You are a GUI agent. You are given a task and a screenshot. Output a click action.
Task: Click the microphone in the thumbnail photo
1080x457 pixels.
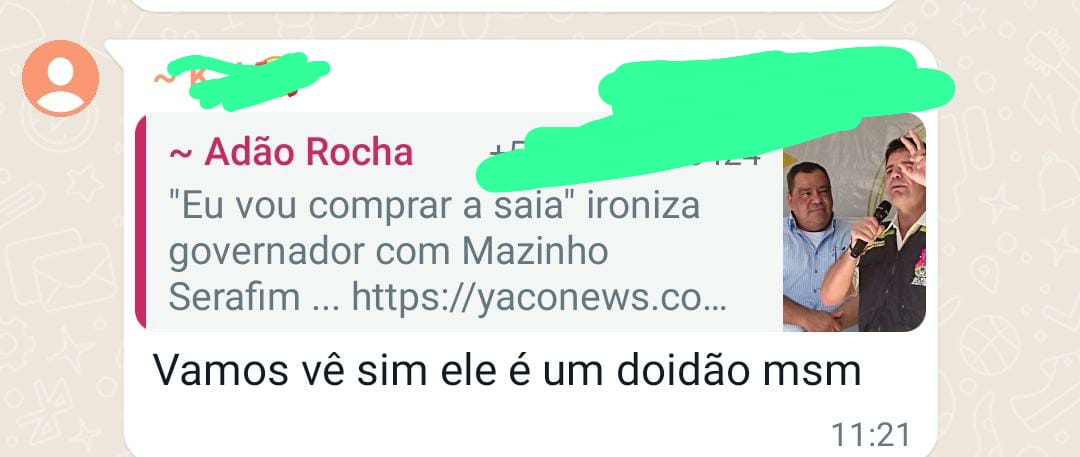pos(871,228)
